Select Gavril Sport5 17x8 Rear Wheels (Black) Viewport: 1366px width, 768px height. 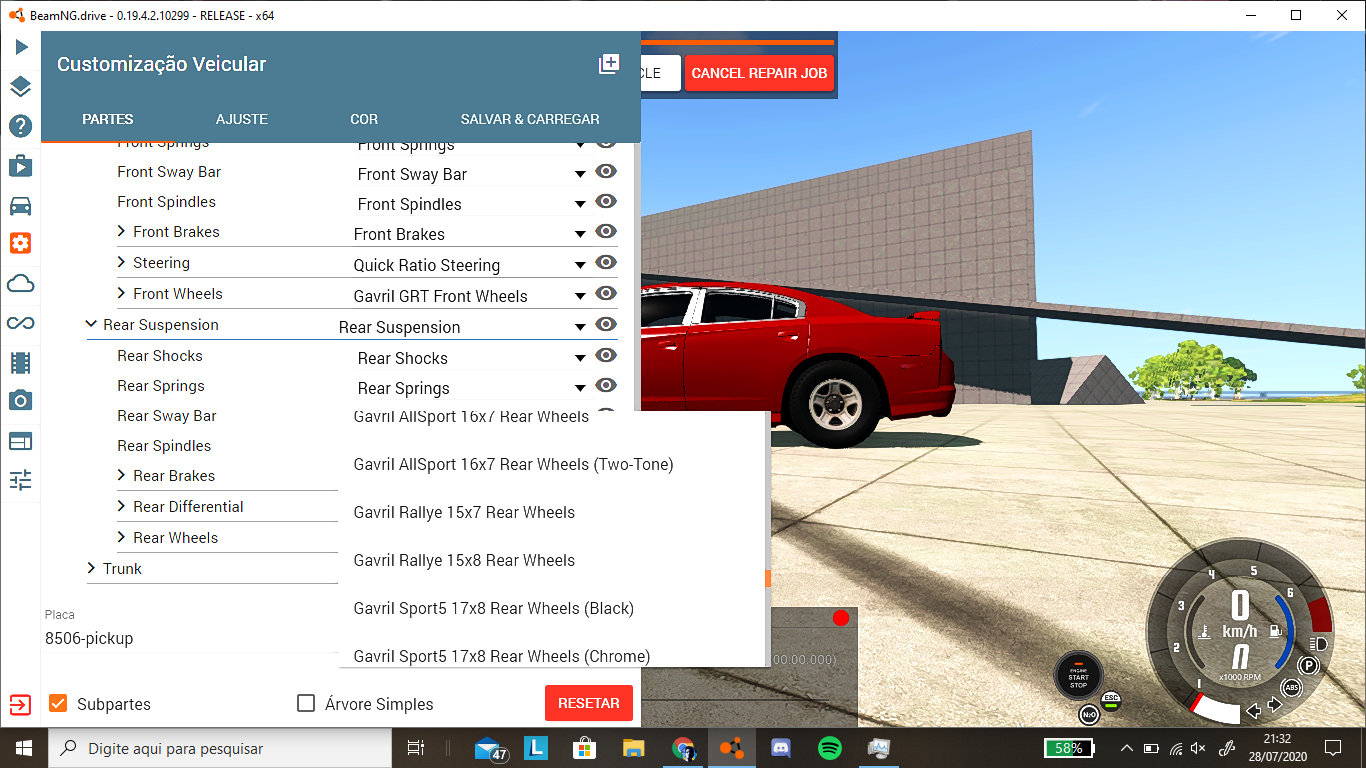pos(553,608)
